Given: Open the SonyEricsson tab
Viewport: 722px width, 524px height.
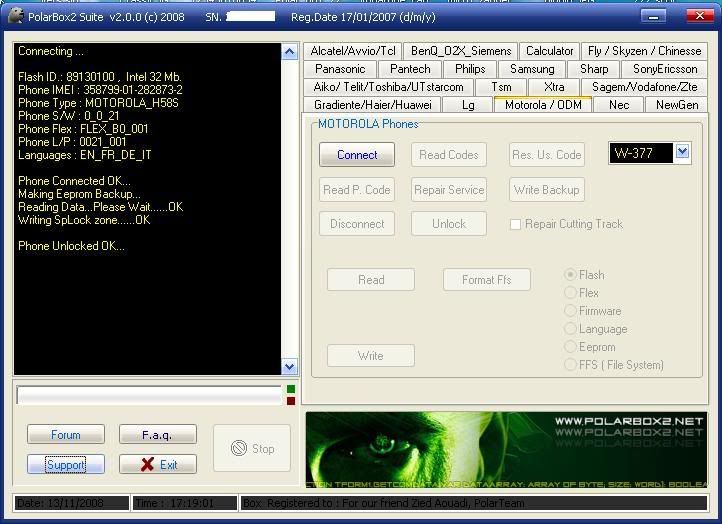Looking at the screenshot, I should pyautogui.click(x=665, y=69).
